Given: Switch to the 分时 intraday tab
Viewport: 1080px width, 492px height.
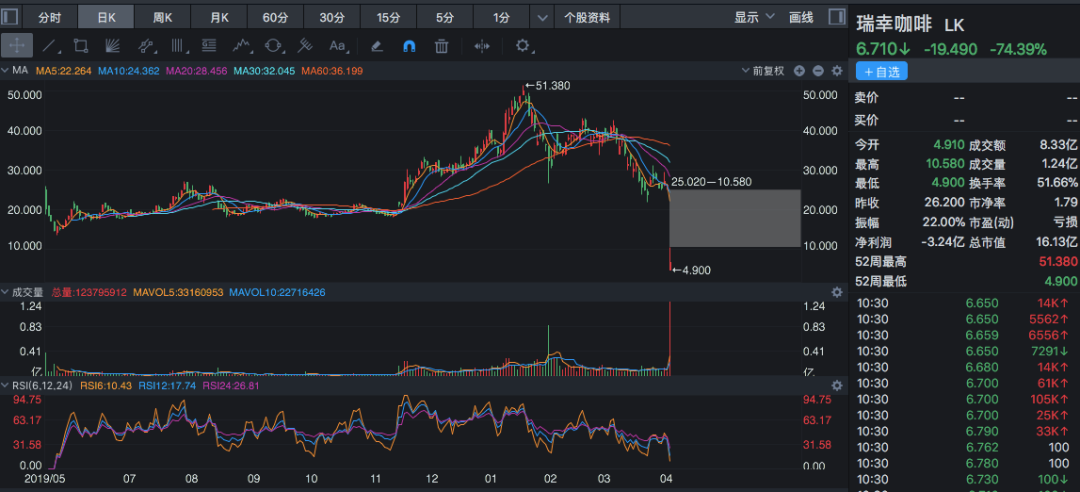Looking at the screenshot, I should point(49,17).
